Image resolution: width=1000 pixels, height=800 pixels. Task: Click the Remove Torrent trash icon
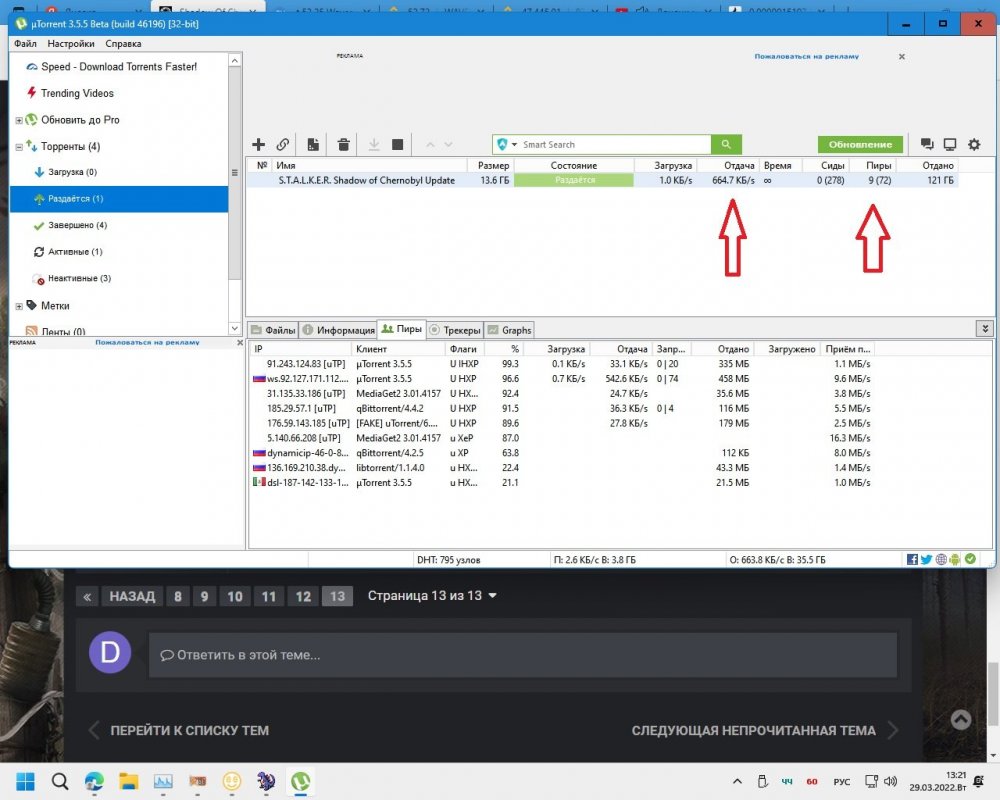point(343,145)
